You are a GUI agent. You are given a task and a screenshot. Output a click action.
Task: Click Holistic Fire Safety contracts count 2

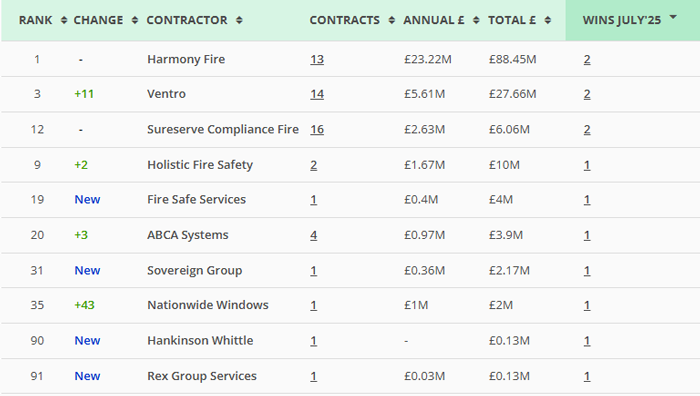(x=313, y=165)
